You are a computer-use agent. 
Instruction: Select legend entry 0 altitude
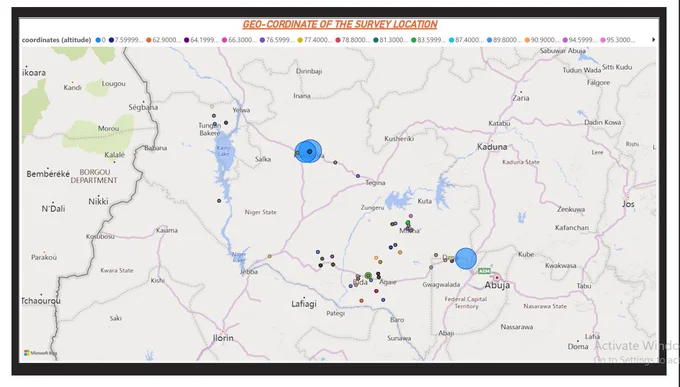[101, 40]
